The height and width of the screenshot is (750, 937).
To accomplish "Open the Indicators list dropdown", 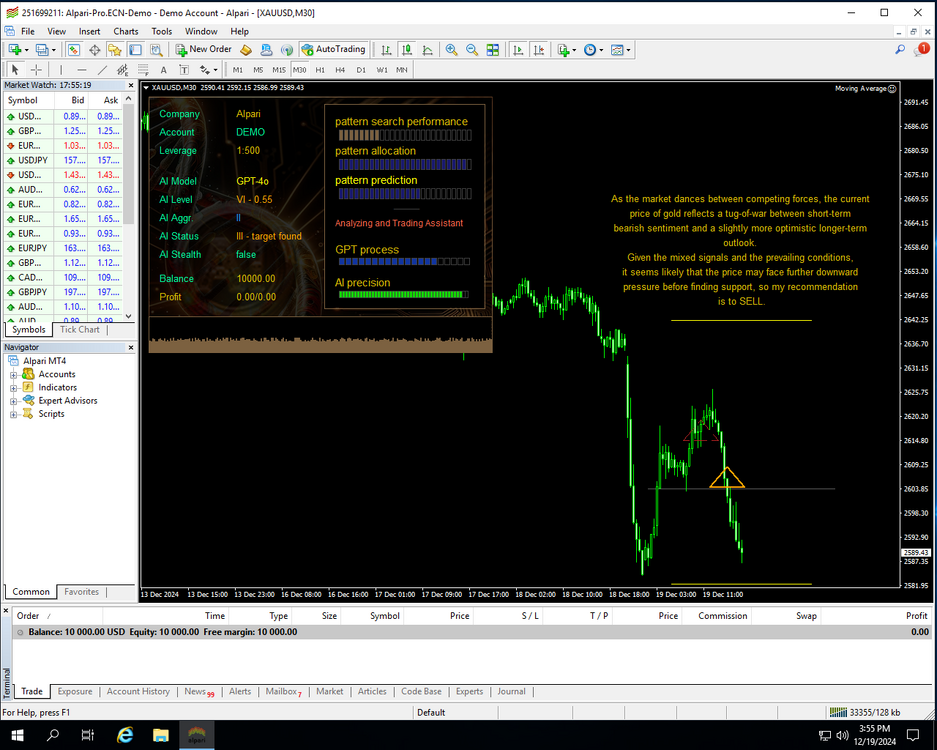I will click(x=566, y=50).
